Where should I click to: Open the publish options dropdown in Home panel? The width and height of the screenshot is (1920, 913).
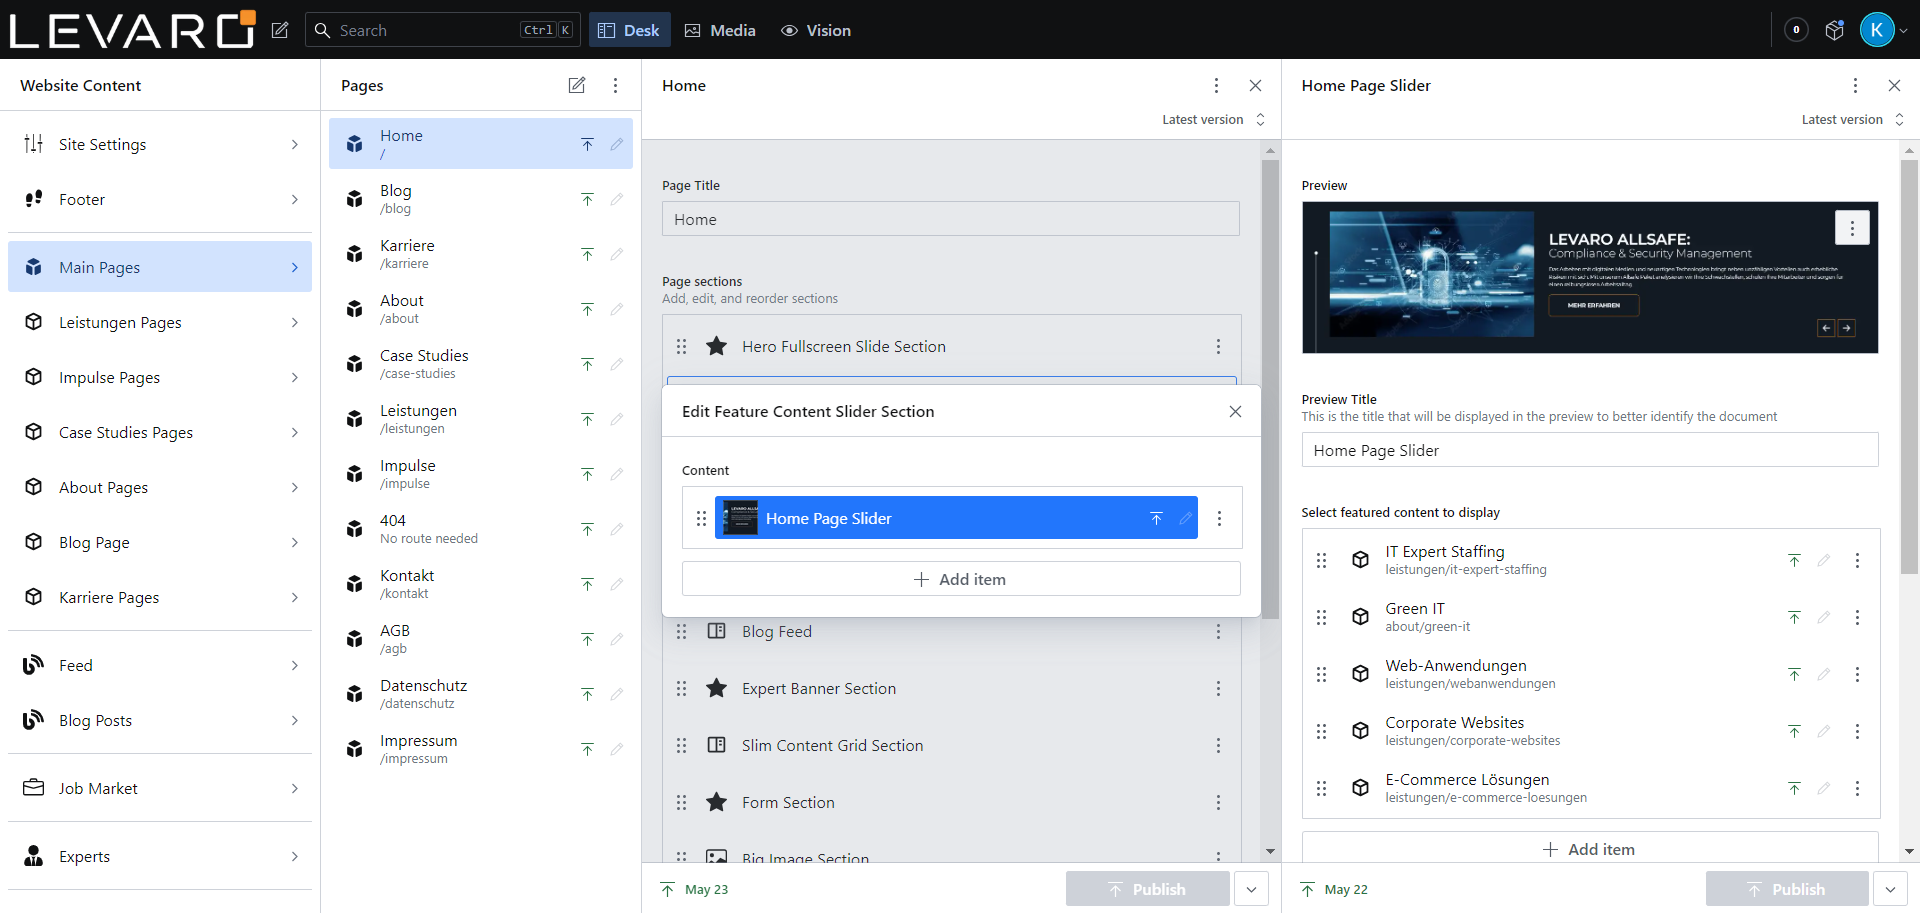coord(1251,889)
